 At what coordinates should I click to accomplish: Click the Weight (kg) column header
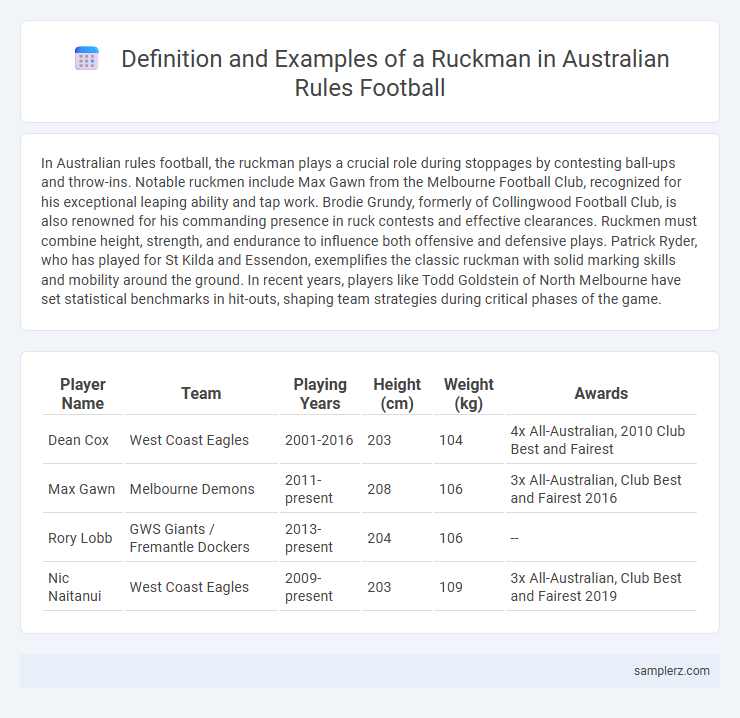tap(469, 394)
